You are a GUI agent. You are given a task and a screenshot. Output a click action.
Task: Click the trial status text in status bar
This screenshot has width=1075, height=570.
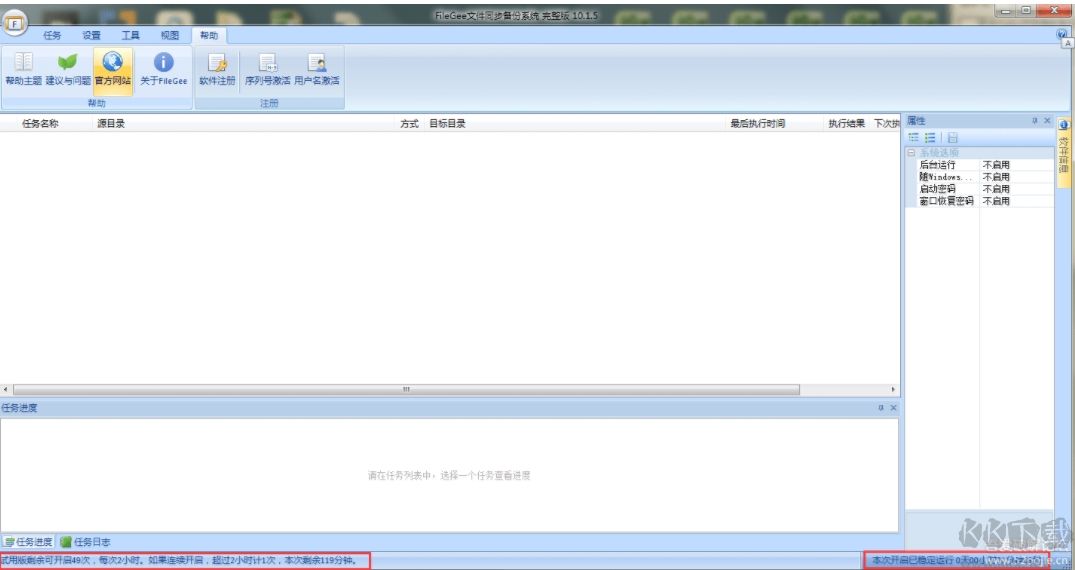click(x=180, y=560)
